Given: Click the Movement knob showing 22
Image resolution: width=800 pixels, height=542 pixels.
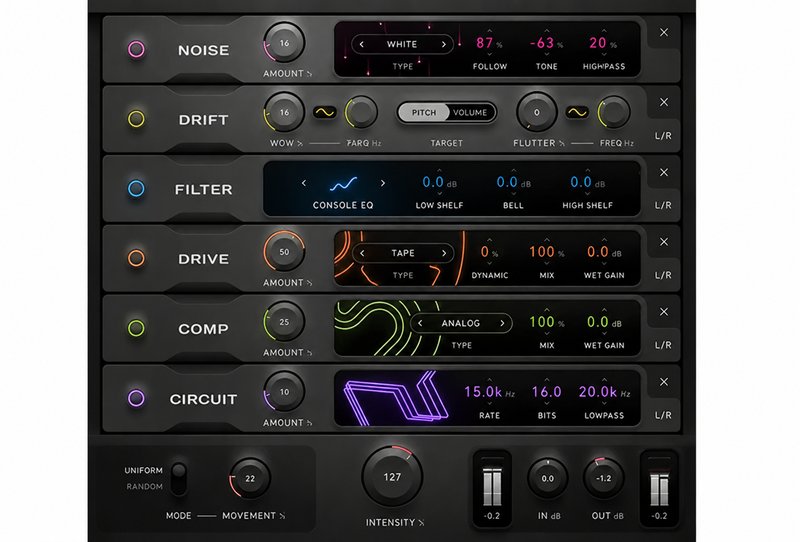Looking at the screenshot, I should [x=249, y=478].
